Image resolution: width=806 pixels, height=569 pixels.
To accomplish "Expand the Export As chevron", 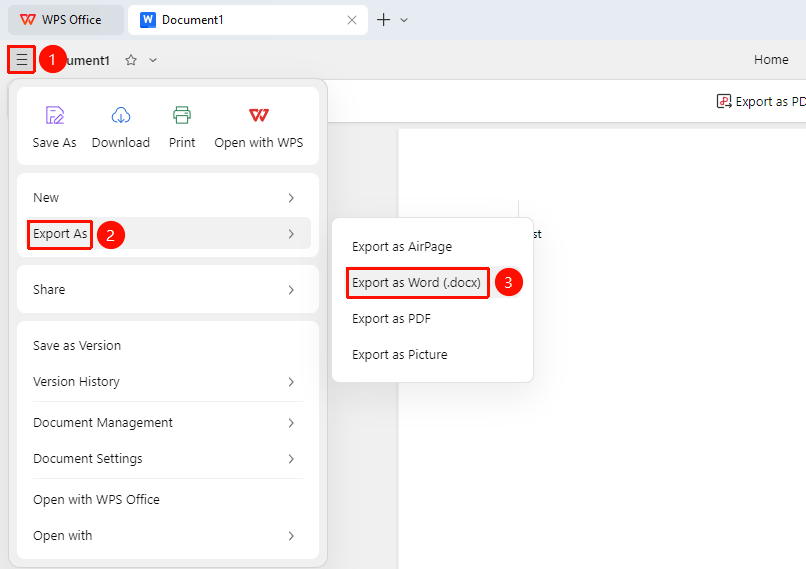I will 291,234.
